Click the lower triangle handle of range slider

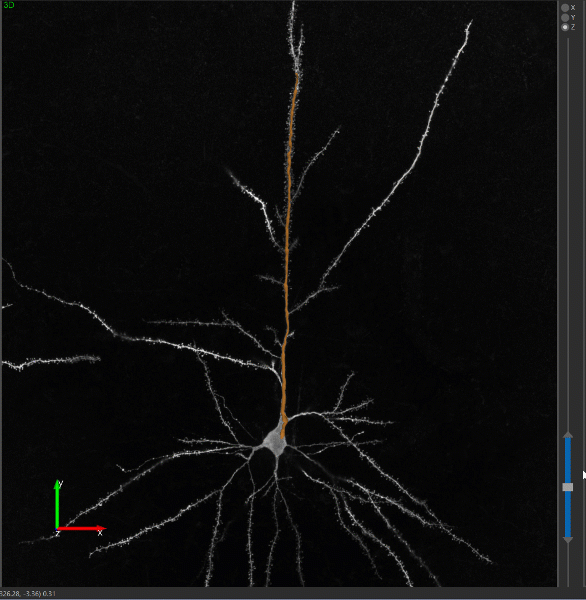coord(568,540)
